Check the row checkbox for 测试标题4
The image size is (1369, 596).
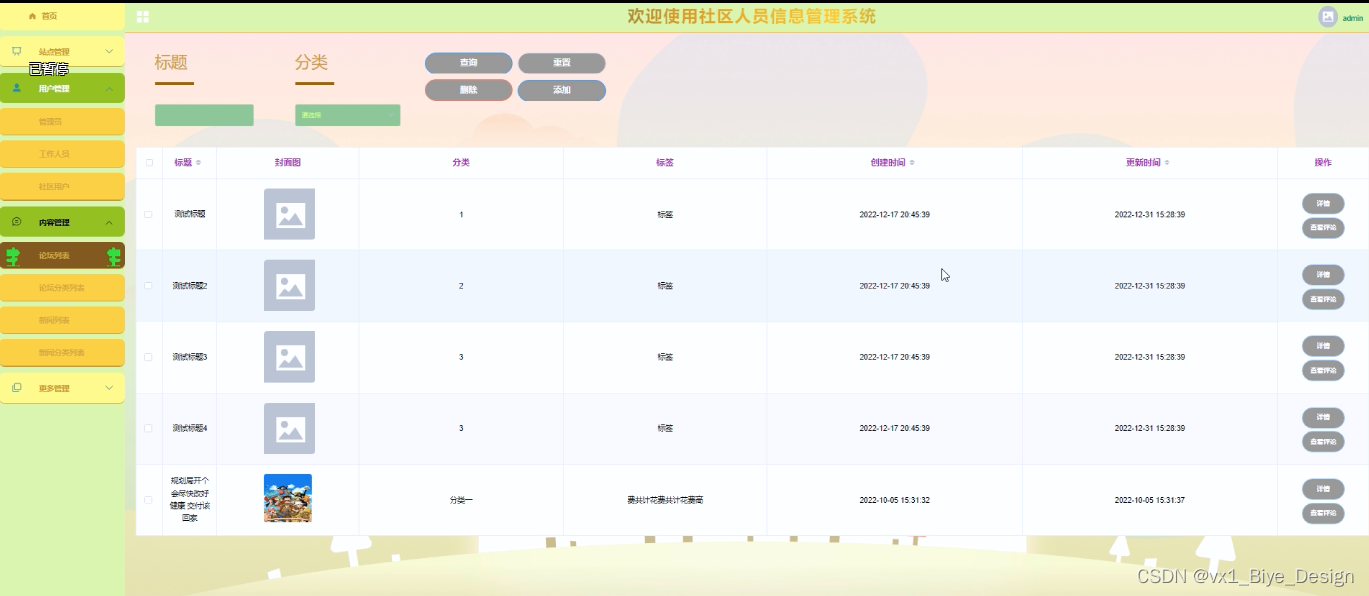(x=149, y=428)
